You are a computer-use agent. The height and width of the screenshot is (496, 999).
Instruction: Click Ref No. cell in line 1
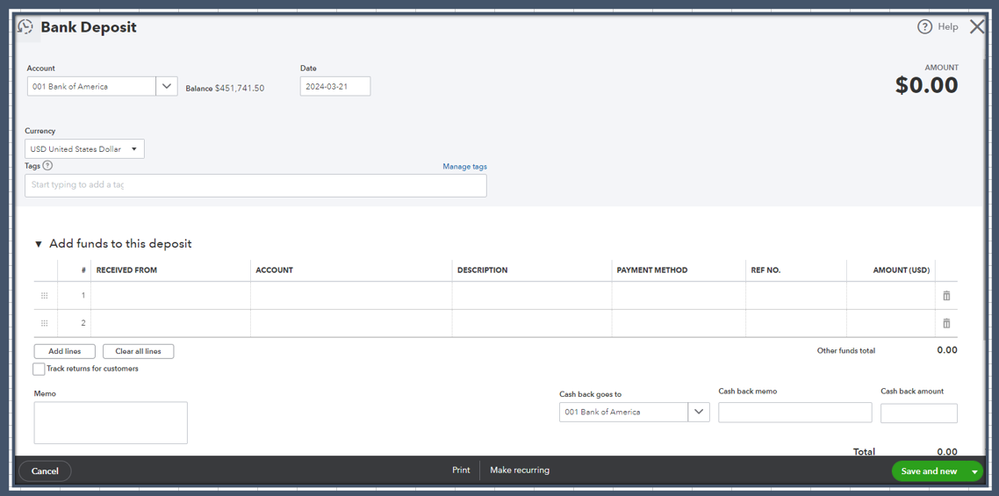pos(796,295)
